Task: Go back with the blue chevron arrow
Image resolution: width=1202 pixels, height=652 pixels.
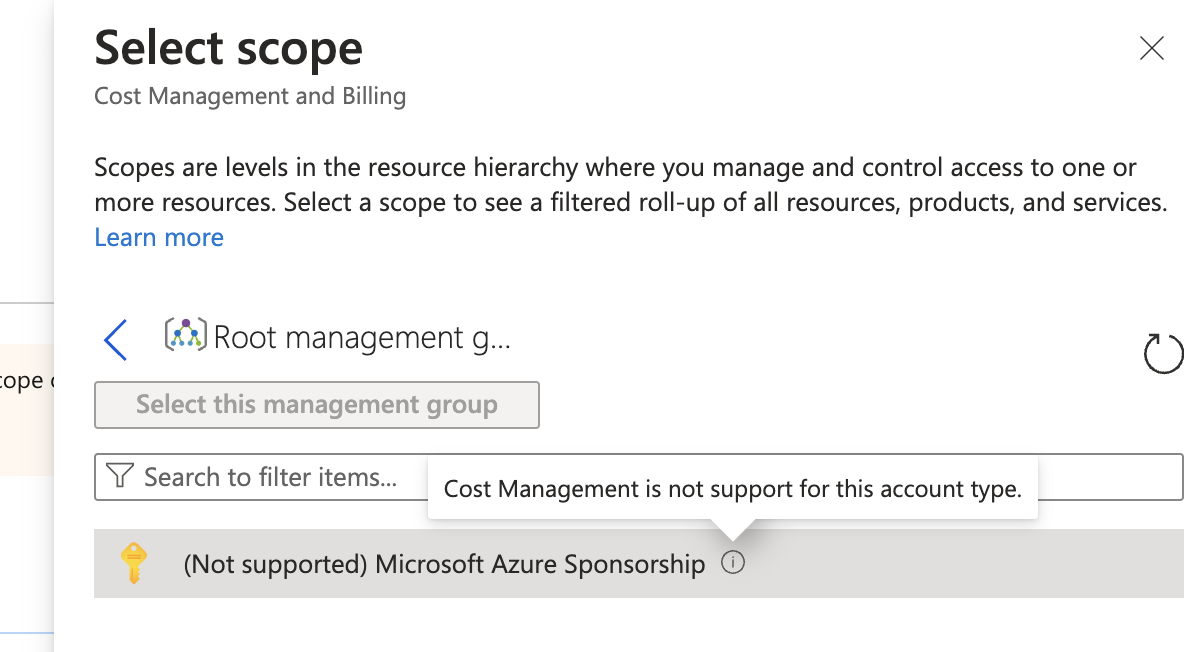Action: (116, 340)
